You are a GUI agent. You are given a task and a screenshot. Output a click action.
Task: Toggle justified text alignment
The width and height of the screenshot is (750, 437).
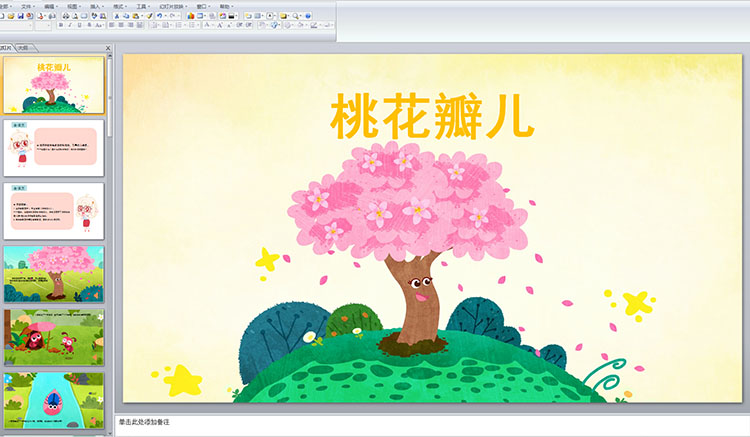tap(140, 25)
